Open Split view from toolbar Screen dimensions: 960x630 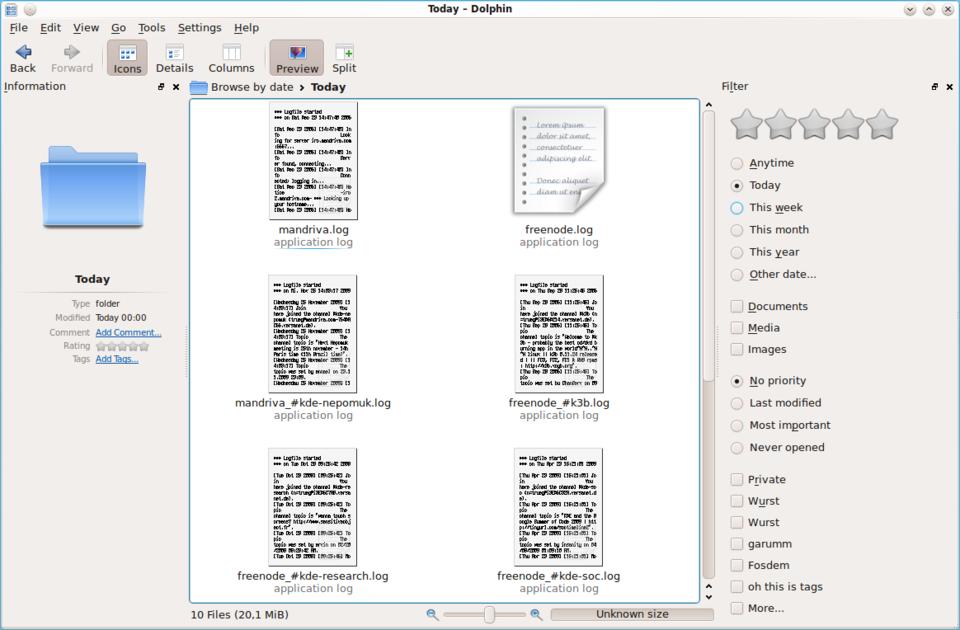(344, 53)
